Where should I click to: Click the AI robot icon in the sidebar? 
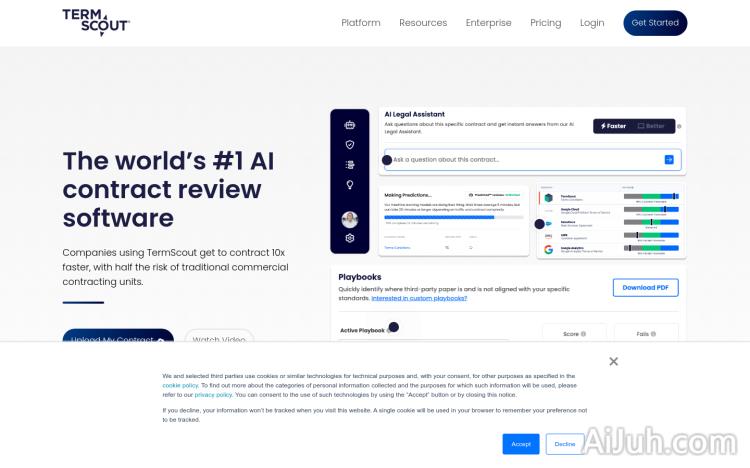[x=350, y=125]
